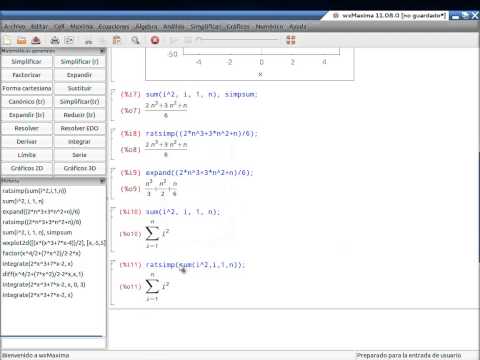Screen dimensions: 480x360
Task: Open the Archivo menu
Action: pyautogui.click(x=14, y=27)
